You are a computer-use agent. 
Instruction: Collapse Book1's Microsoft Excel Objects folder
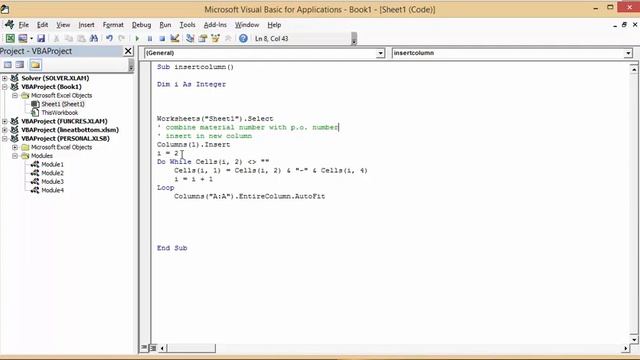click(15, 95)
